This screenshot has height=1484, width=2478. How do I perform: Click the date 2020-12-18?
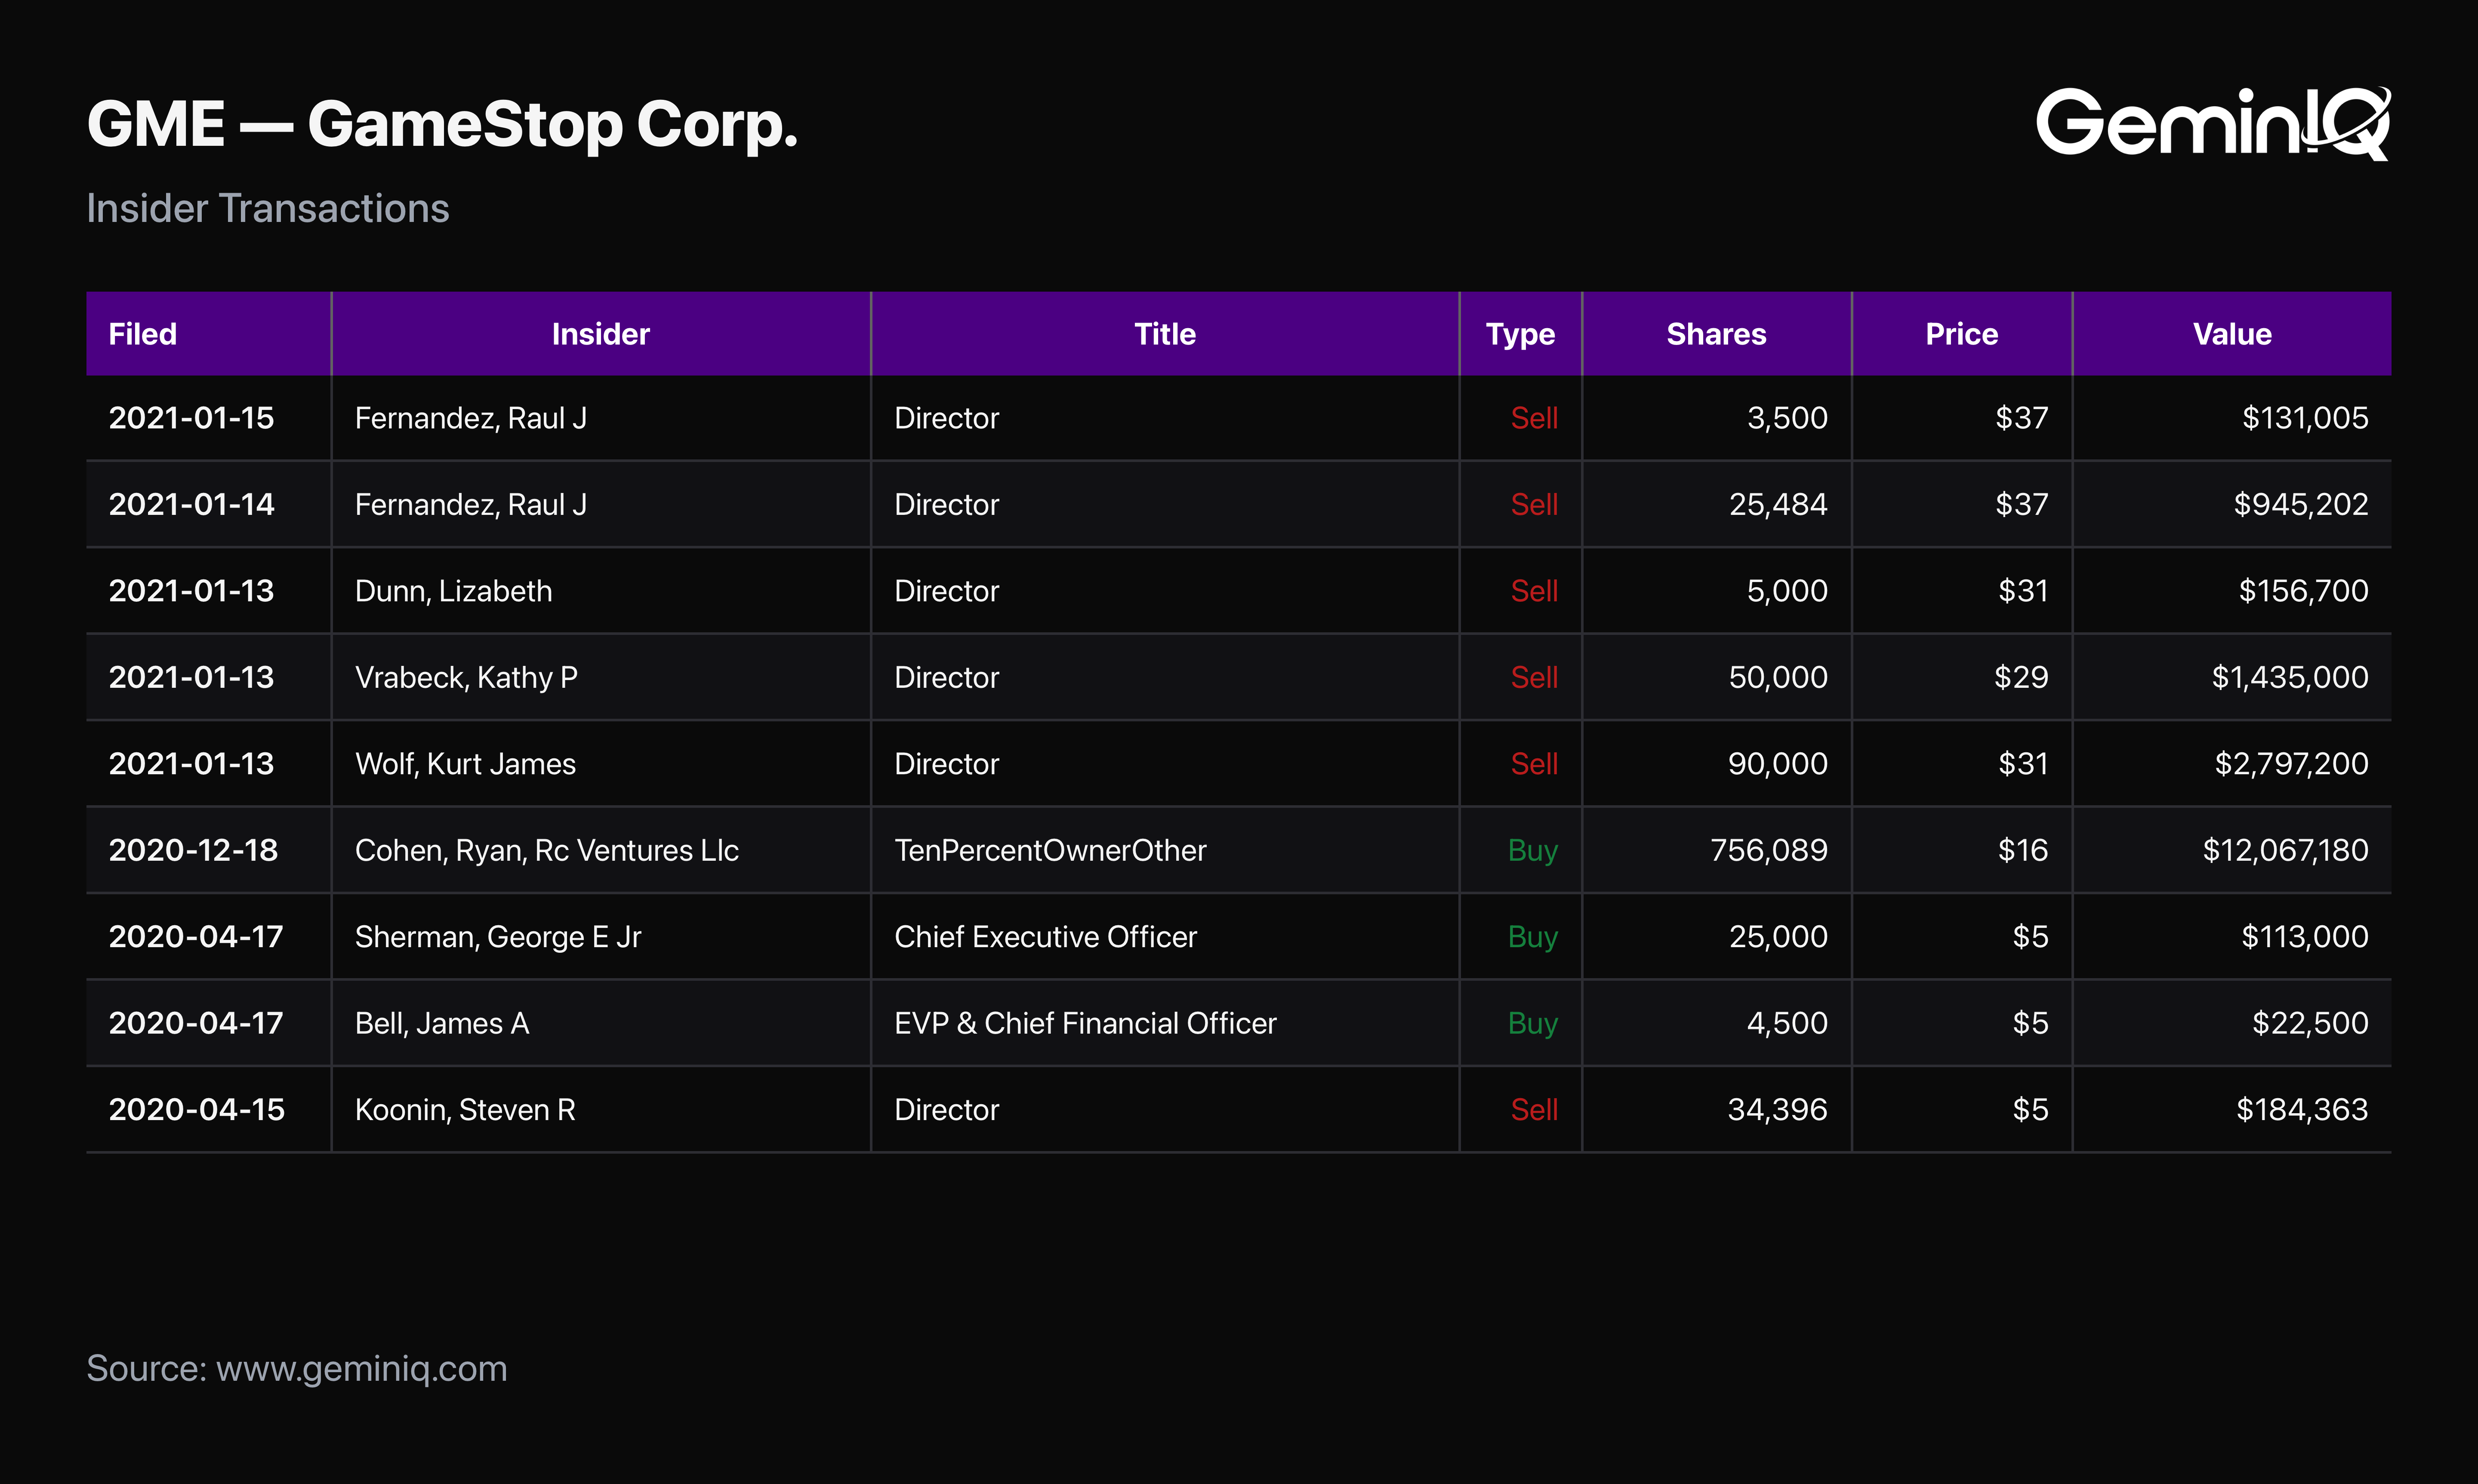(193, 850)
